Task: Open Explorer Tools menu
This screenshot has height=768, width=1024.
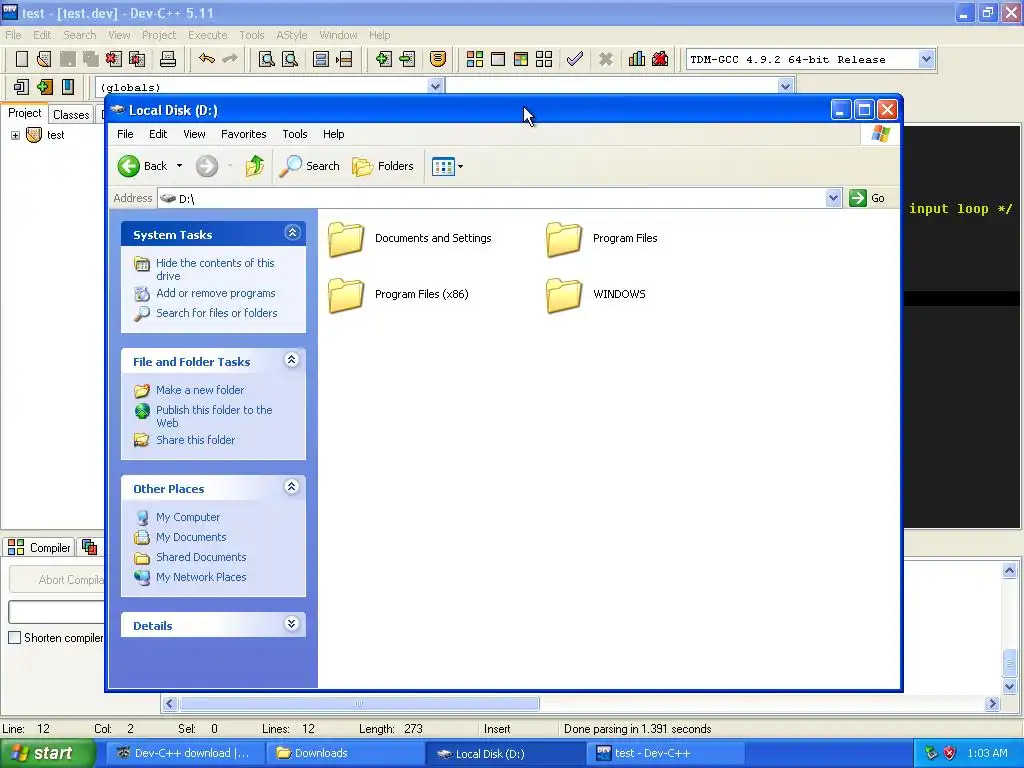Action: tap(295, 134)
